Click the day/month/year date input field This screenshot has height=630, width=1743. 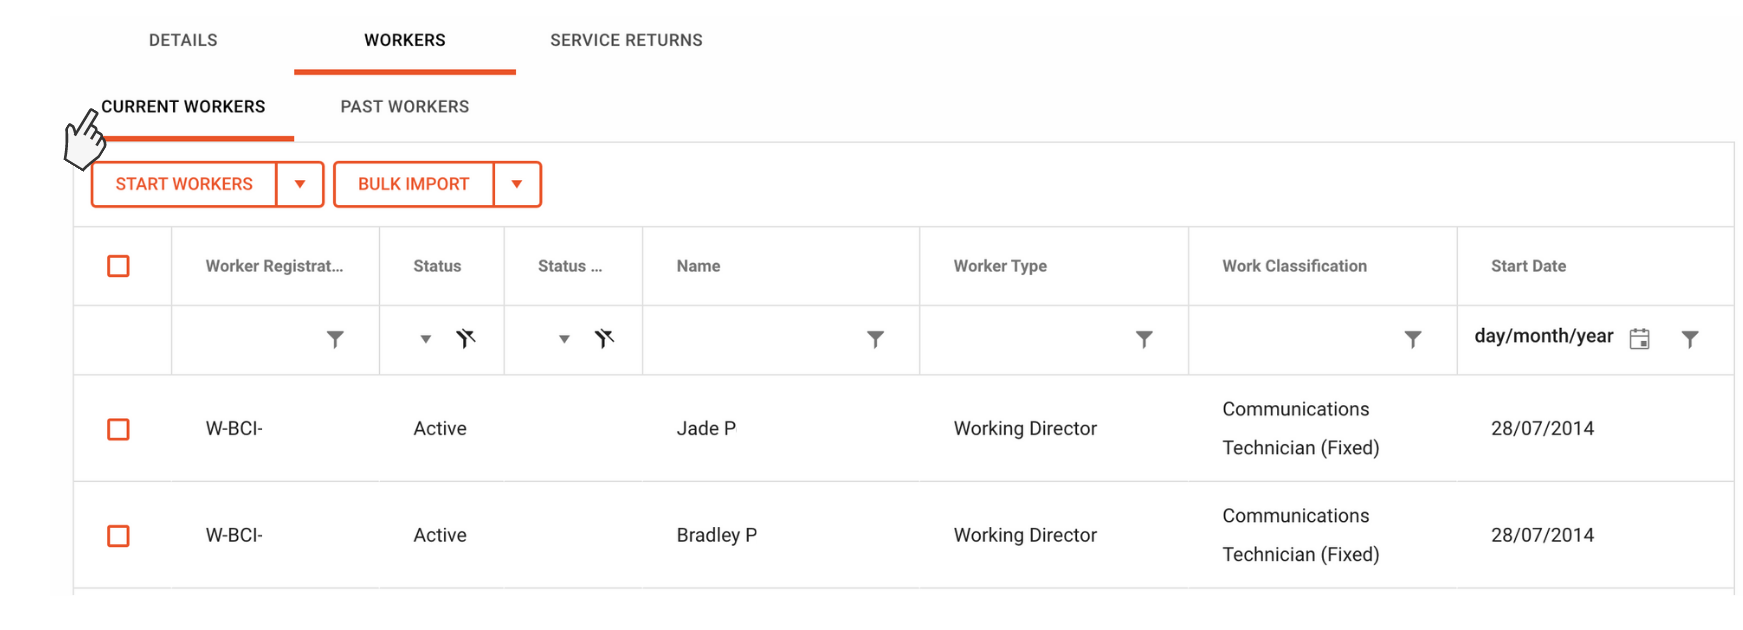1543,337
